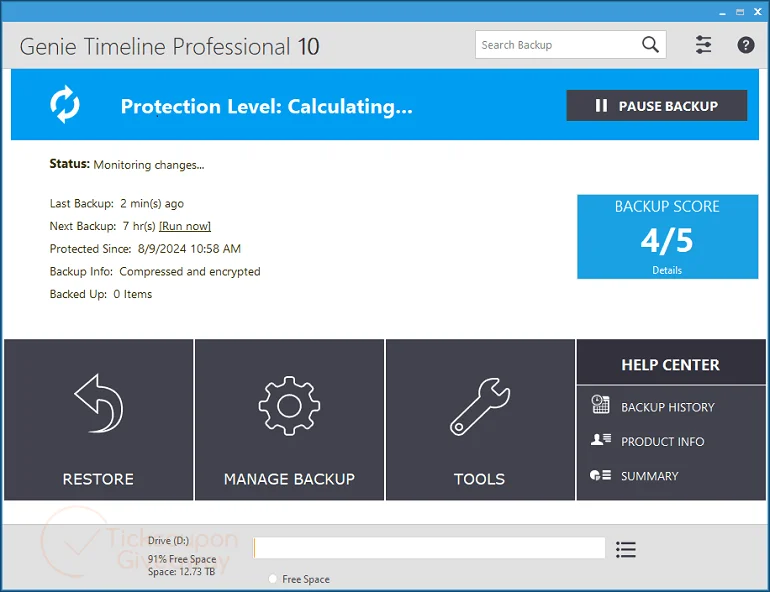The image size is (770, 592).
Task: Click the search magnifier icon
Action: 650,45
